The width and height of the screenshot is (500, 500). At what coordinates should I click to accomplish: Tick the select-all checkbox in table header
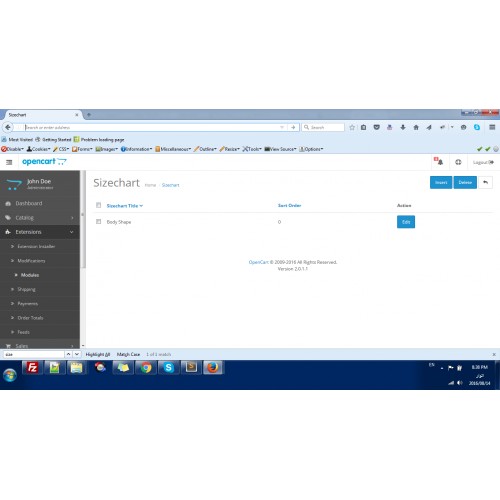coord(98,205)
